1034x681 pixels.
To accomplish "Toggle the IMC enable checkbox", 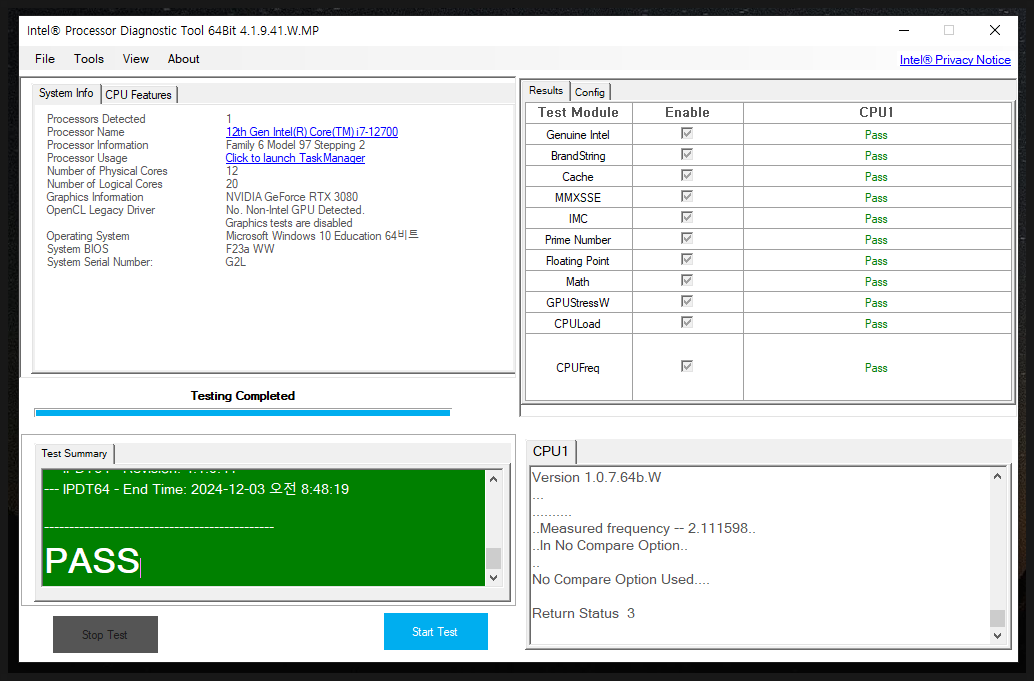I will 686,218.
